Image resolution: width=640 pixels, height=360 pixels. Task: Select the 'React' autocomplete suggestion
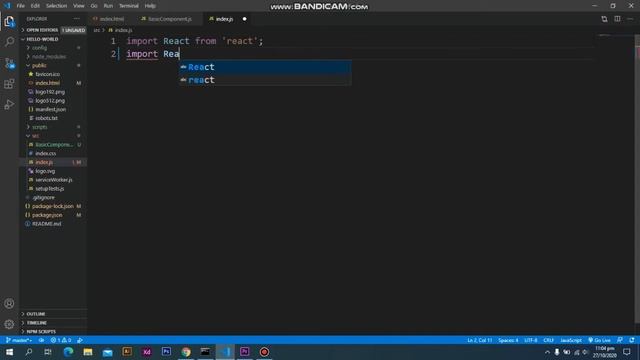click(x=265, y=67)
